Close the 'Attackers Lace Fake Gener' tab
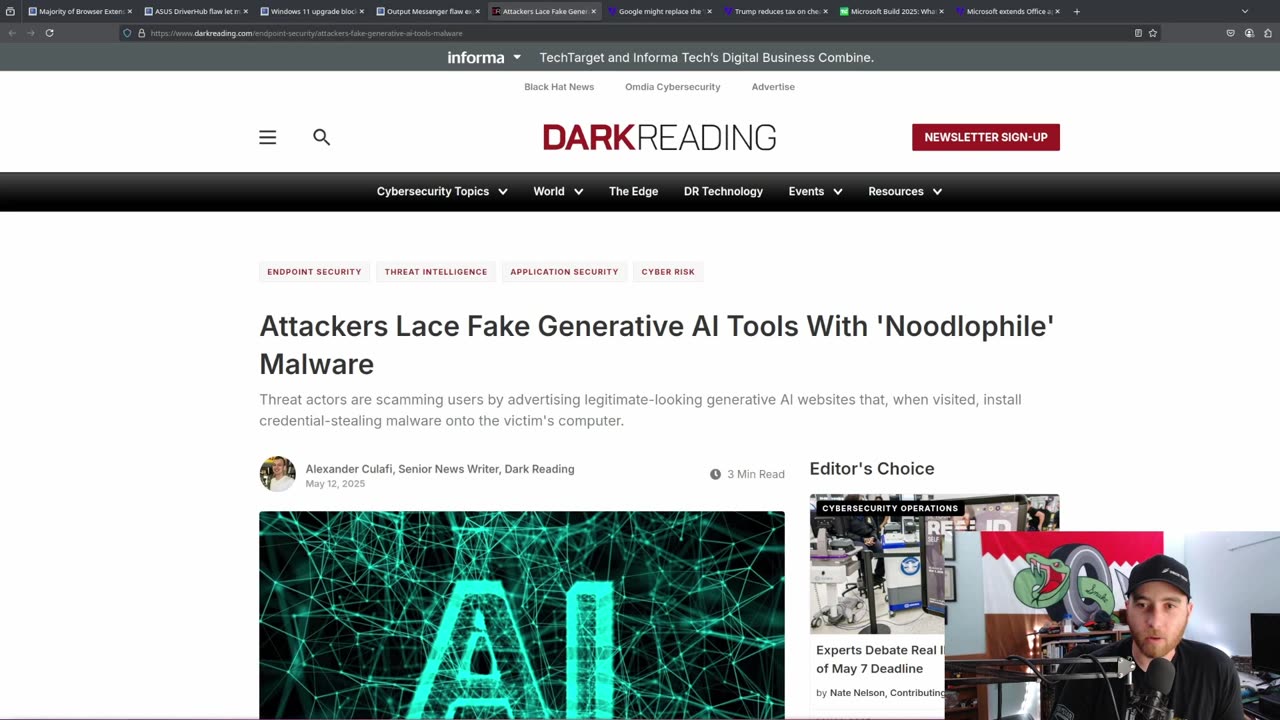Image resolution: width=1280 pixels, height=720 pixels. point(593,12)
